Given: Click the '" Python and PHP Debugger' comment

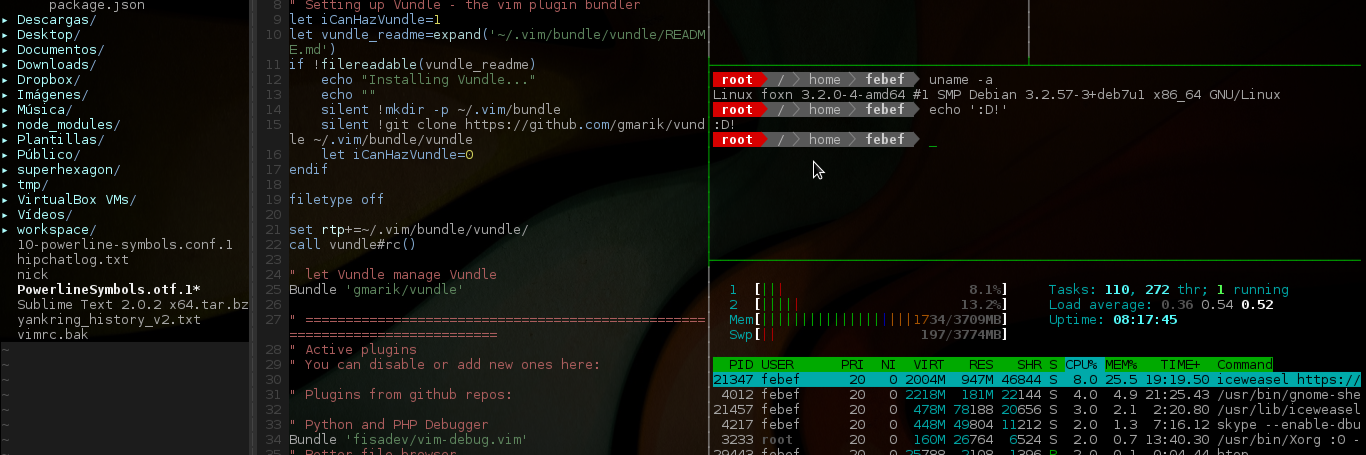Looking at the screenshot, I should (x=388, y=424).
